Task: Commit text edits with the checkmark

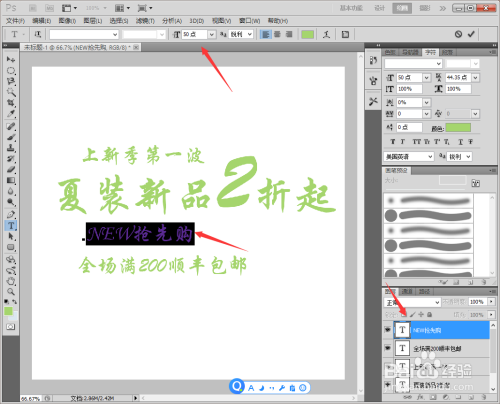Action: [471, 34]
